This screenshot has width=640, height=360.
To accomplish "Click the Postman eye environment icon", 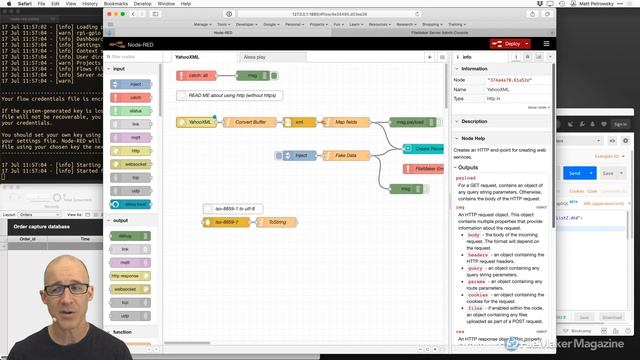I will 612,141.
